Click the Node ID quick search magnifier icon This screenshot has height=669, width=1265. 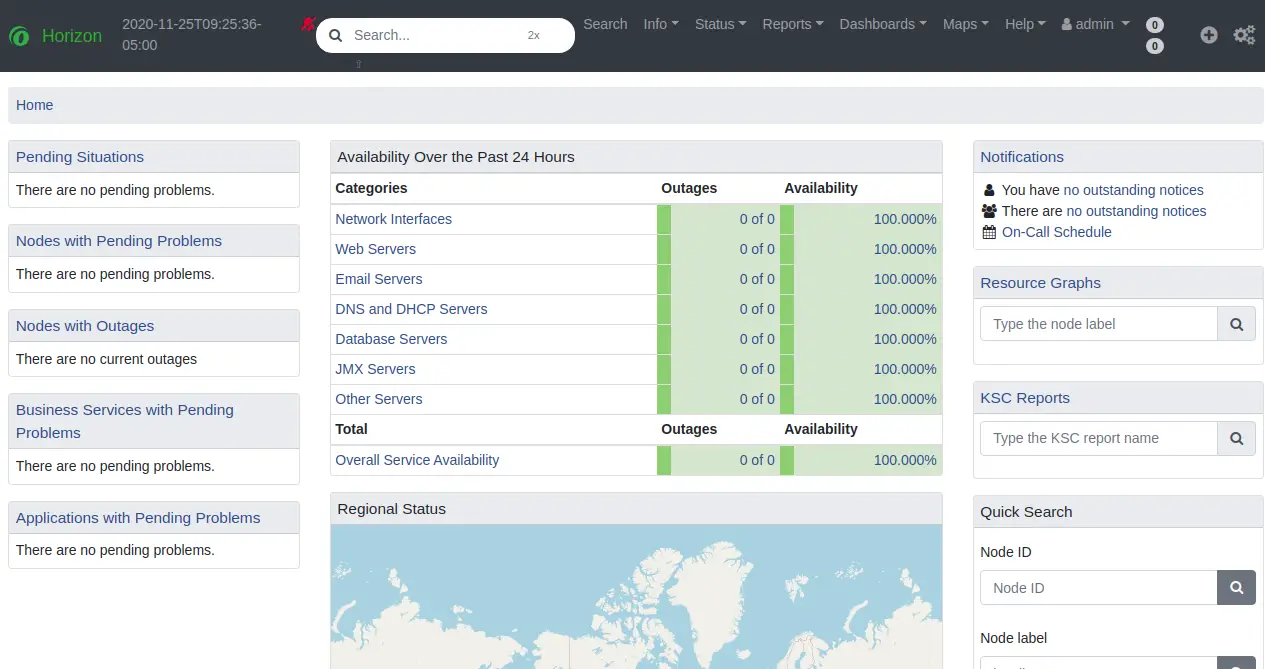[x=1236, y=587]
